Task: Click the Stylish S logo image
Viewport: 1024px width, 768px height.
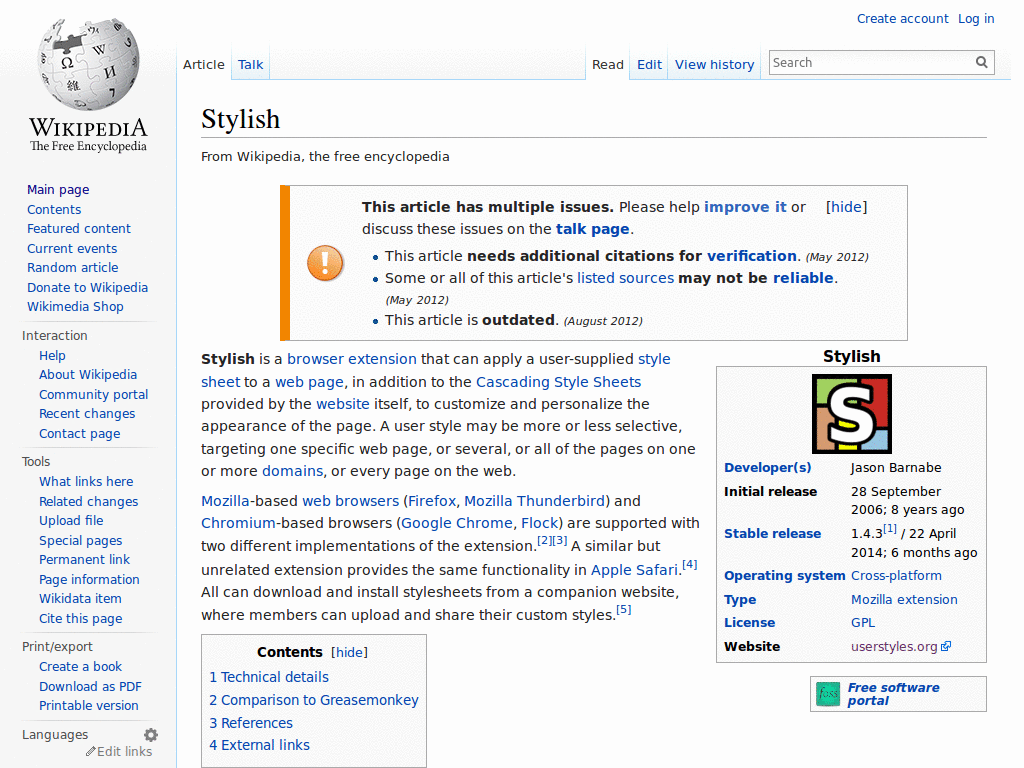Action: pos(852,414)
